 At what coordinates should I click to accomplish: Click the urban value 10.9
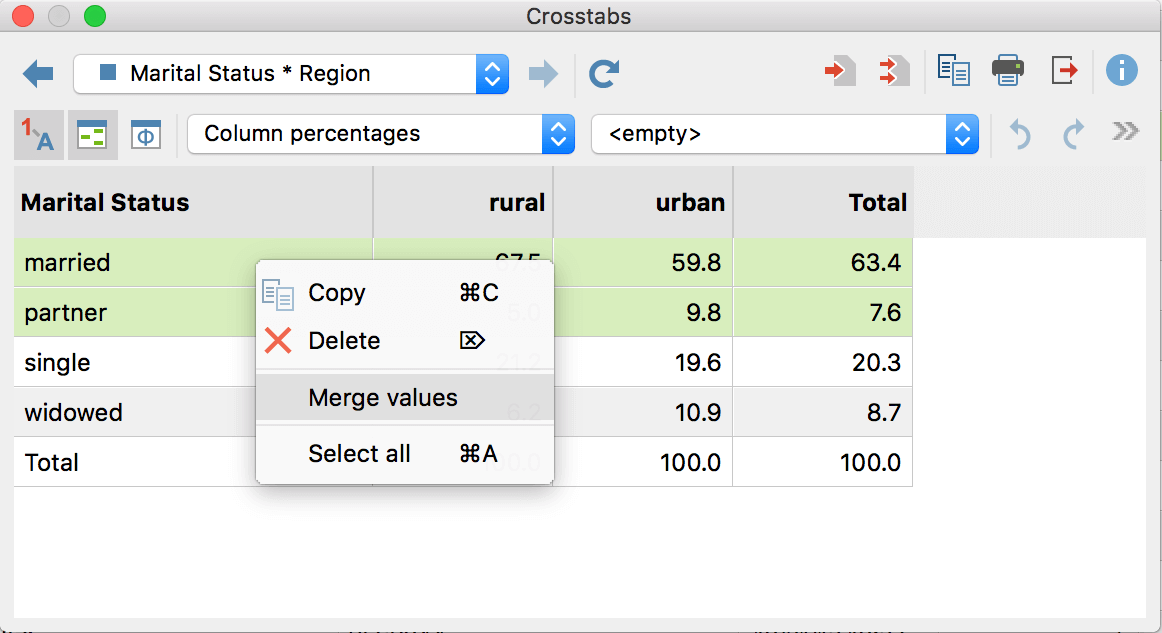[x=697, y=412]
